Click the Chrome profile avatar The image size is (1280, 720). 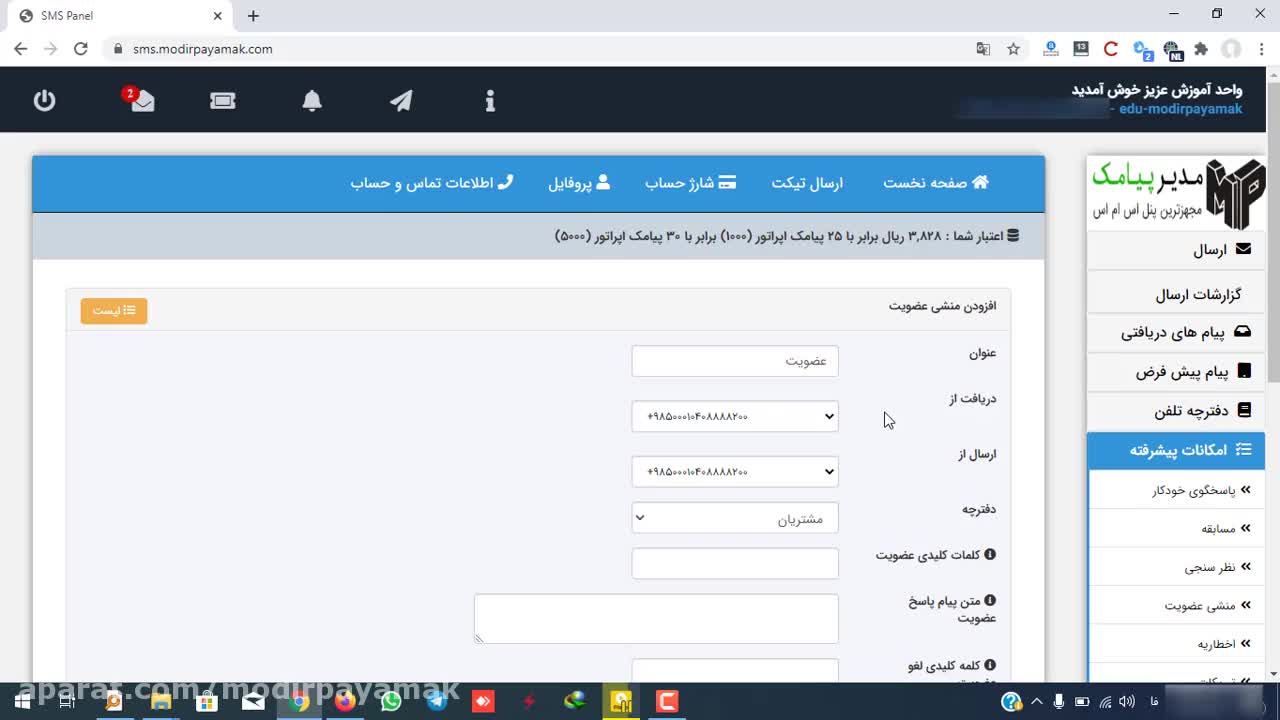pyautogui.click(x=1231, y=48)
